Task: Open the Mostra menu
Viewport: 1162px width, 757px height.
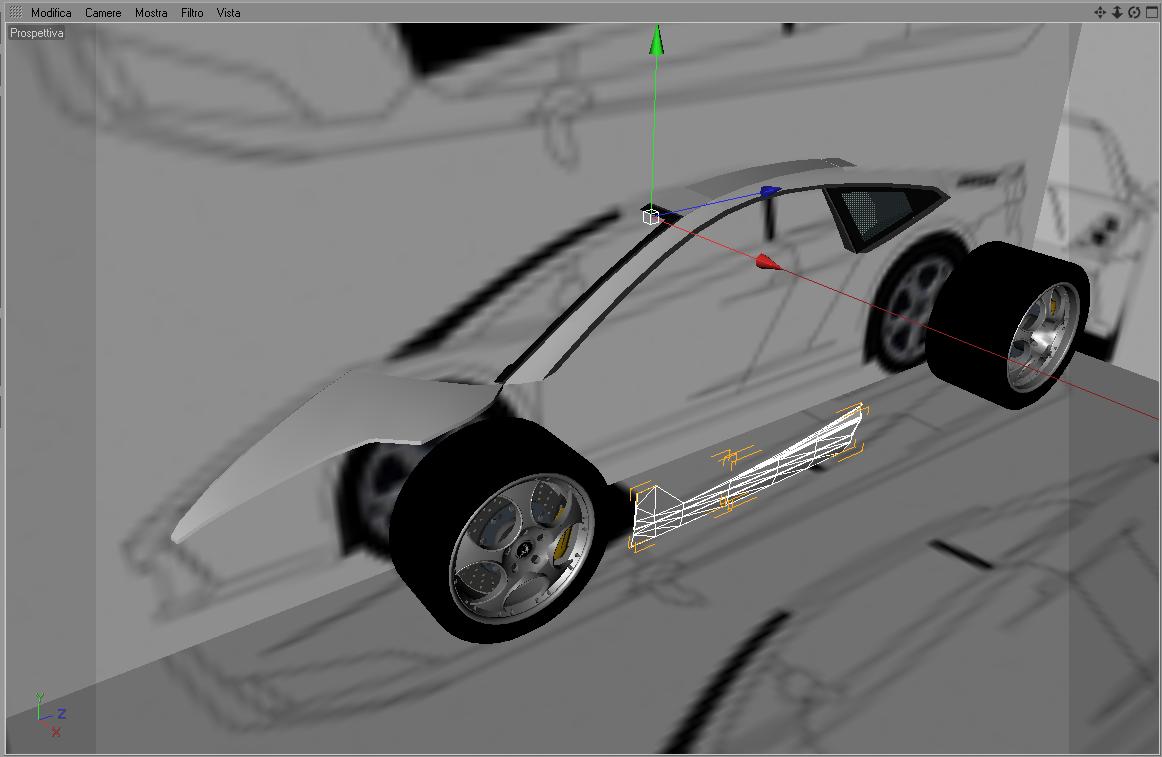Action: pyautogui.click(x=151, y=13)
